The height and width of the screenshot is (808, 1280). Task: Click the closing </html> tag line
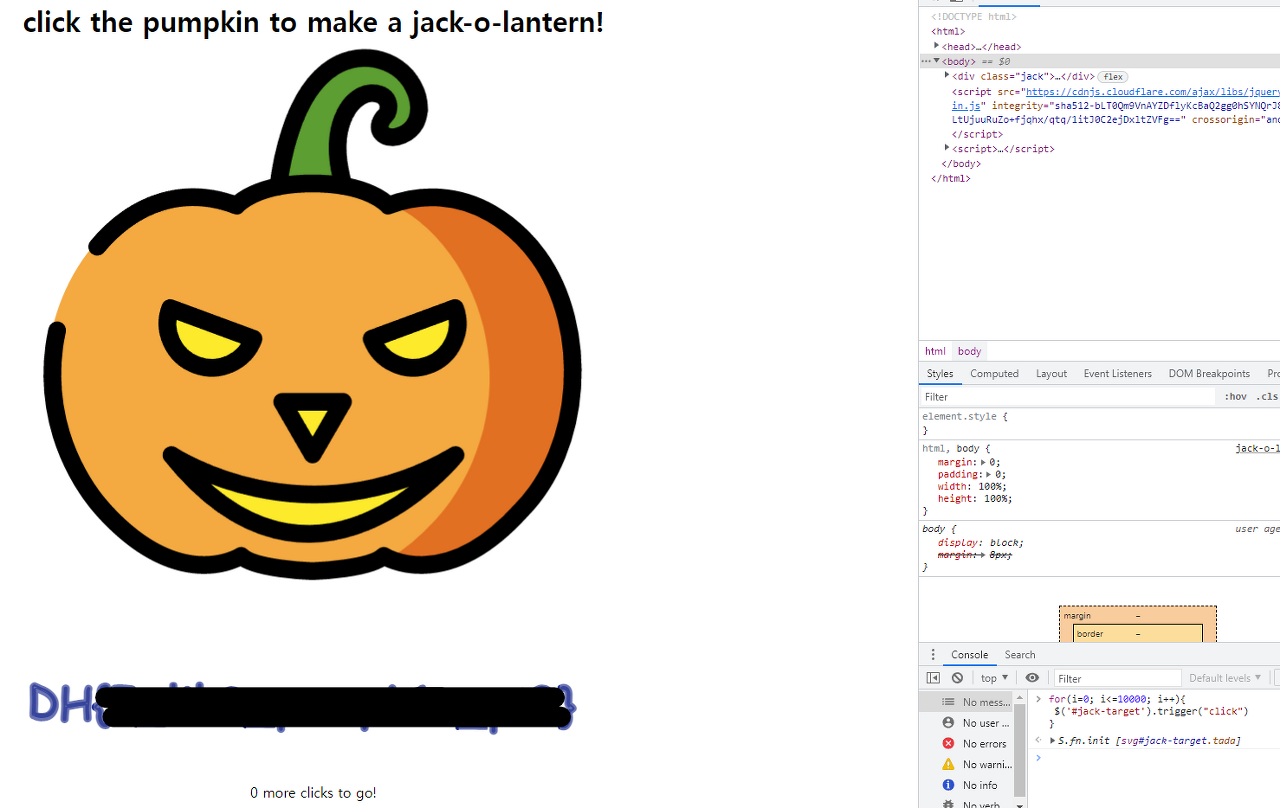pyautogui.click(x=951, y=179)
